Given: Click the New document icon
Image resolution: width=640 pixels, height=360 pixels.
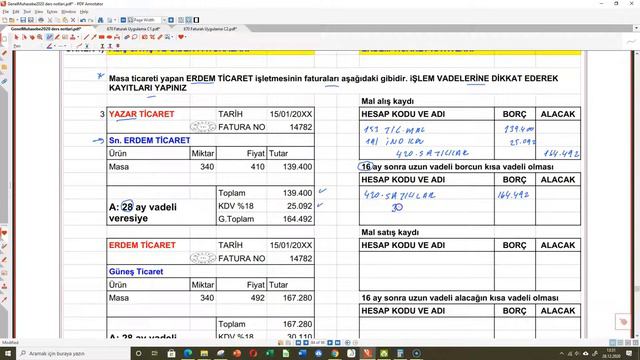Looking at the screenshot, I should [x=5, y=20].
